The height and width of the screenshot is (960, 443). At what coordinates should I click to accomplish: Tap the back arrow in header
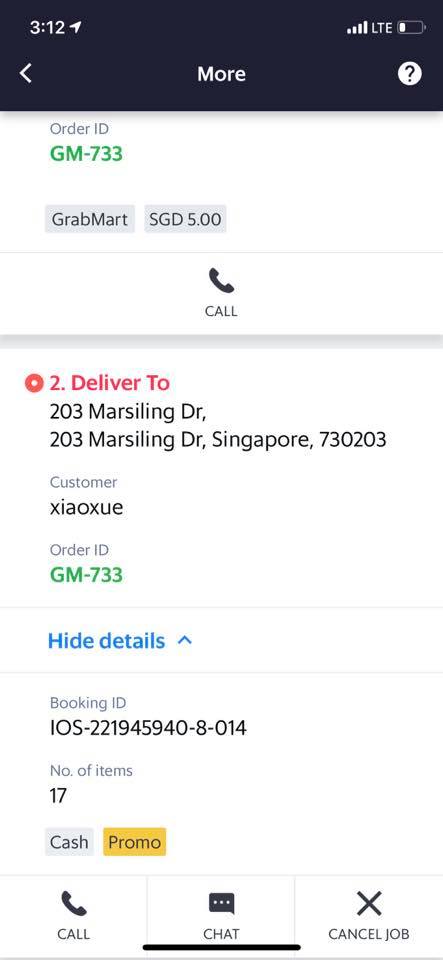(x=25, y=74)
